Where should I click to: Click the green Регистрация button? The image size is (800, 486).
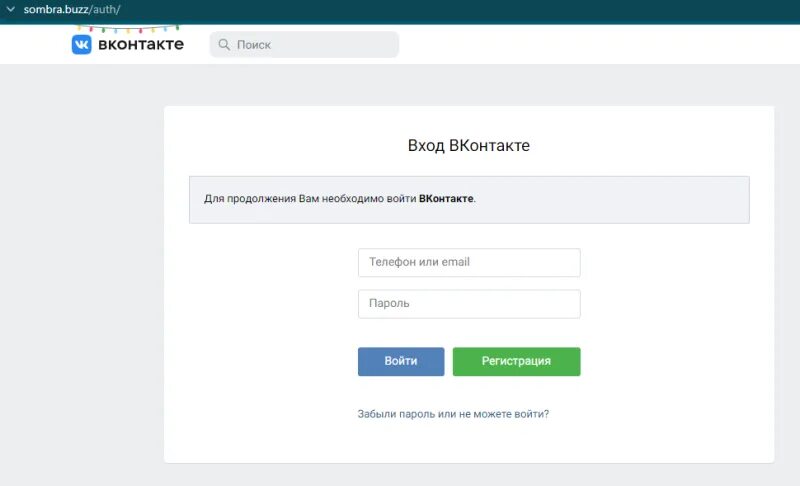516,361
